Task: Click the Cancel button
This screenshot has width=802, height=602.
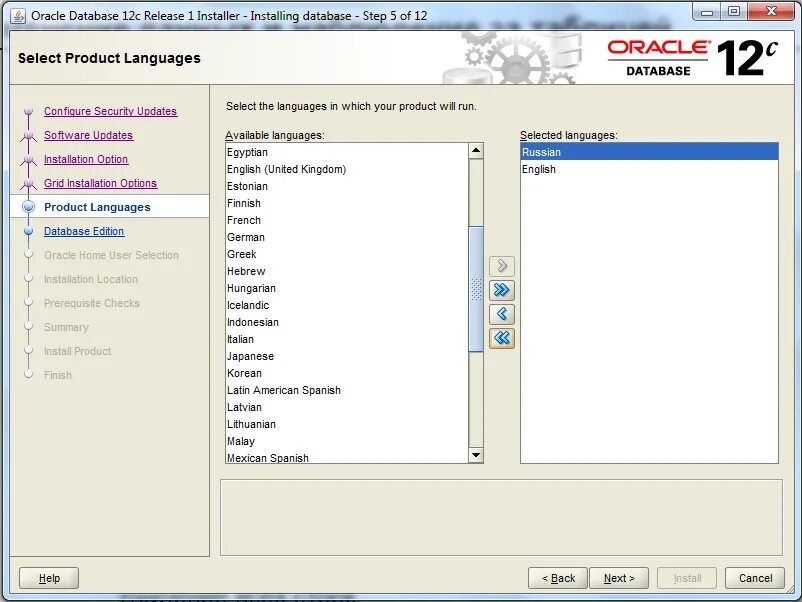Action: (755, 578)
